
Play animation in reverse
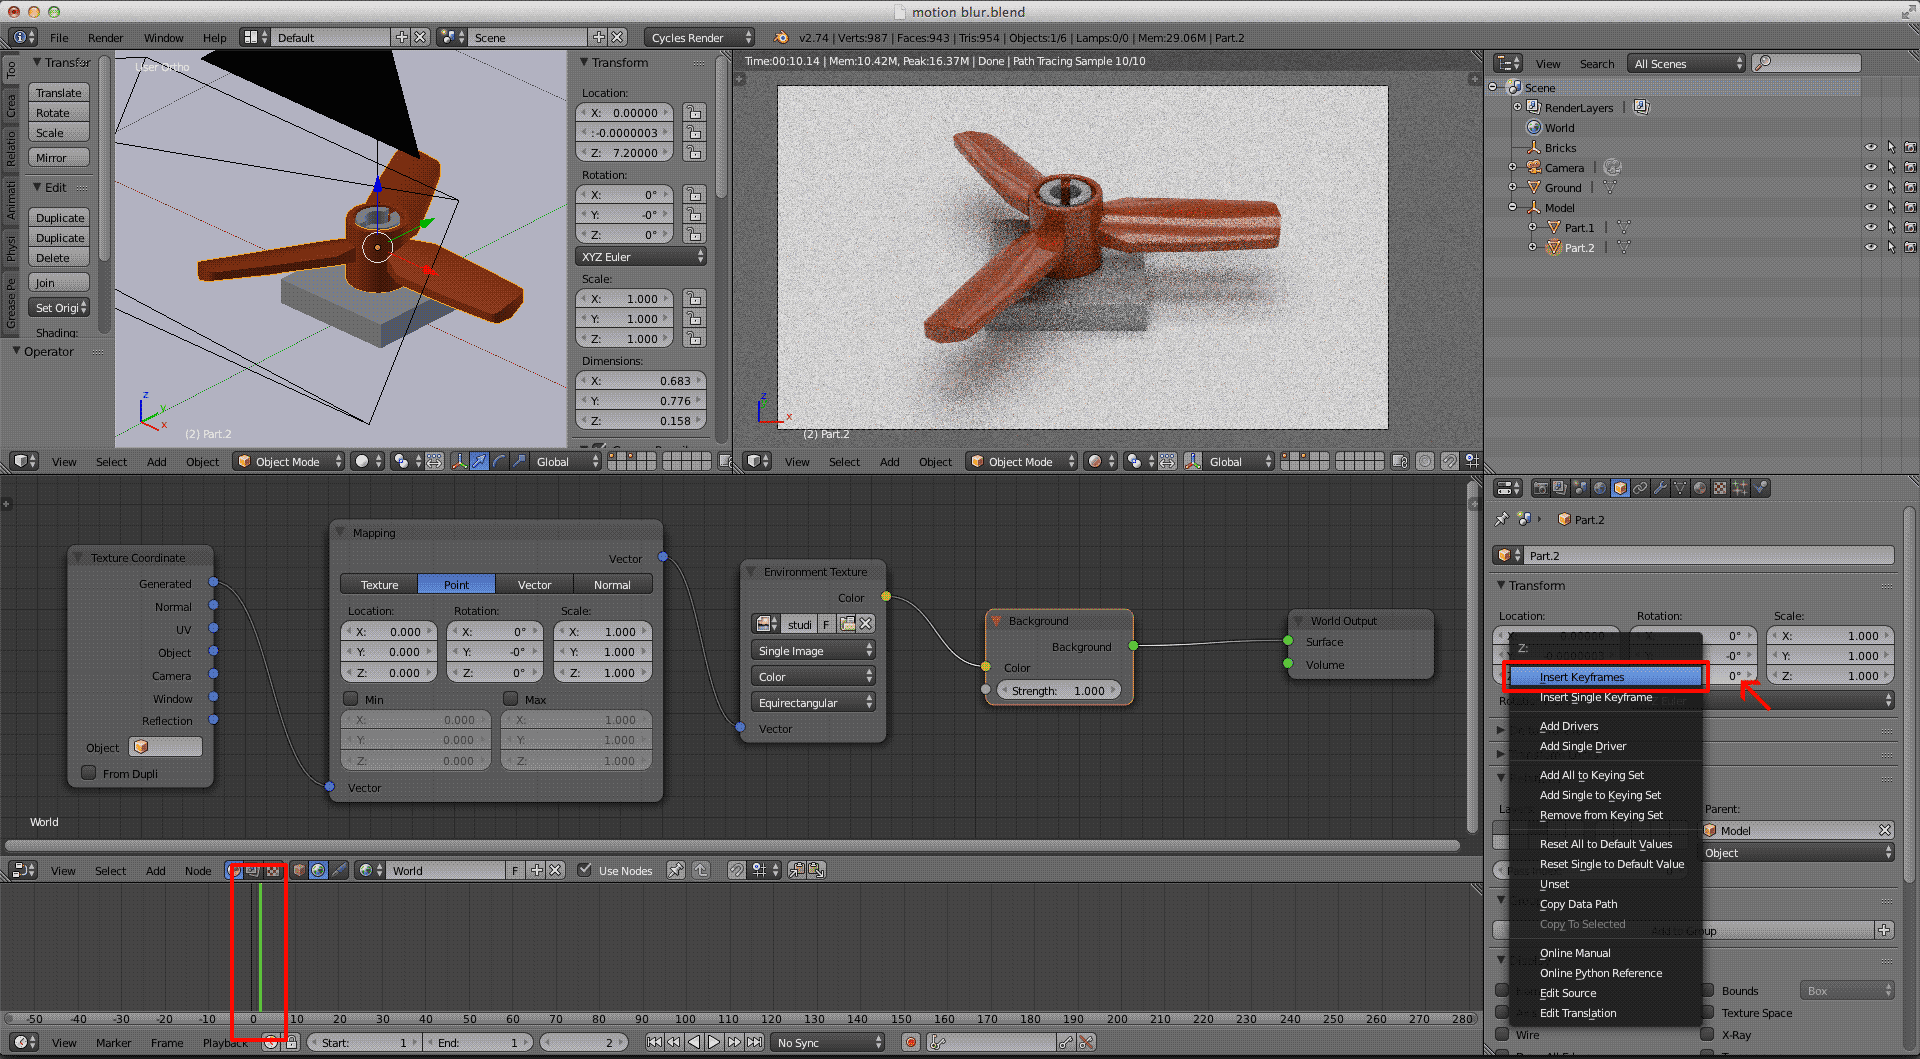click(x=694, y=1042)
